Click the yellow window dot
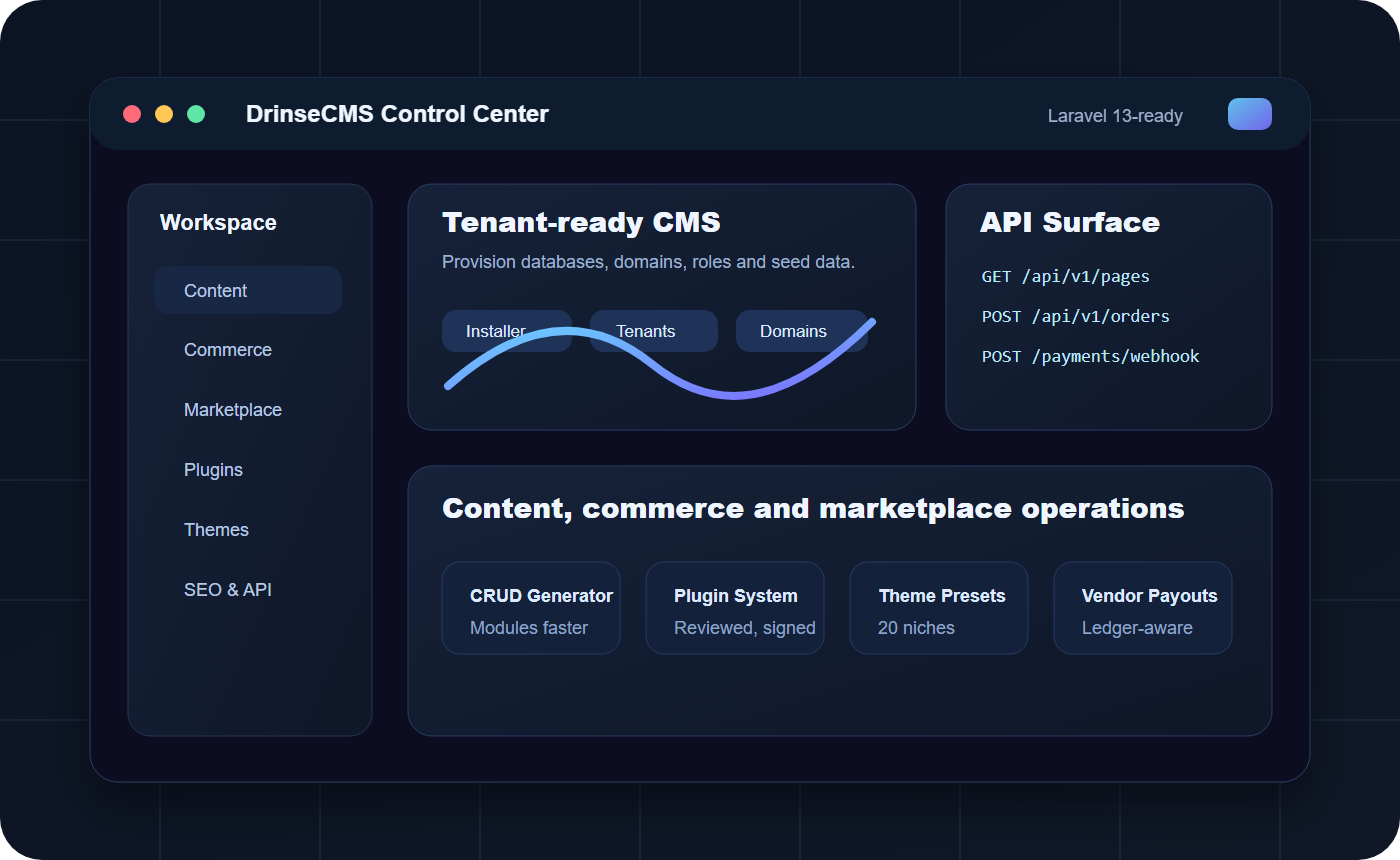The height and width of the screenshot is (860, 1400). pos(164,114)
